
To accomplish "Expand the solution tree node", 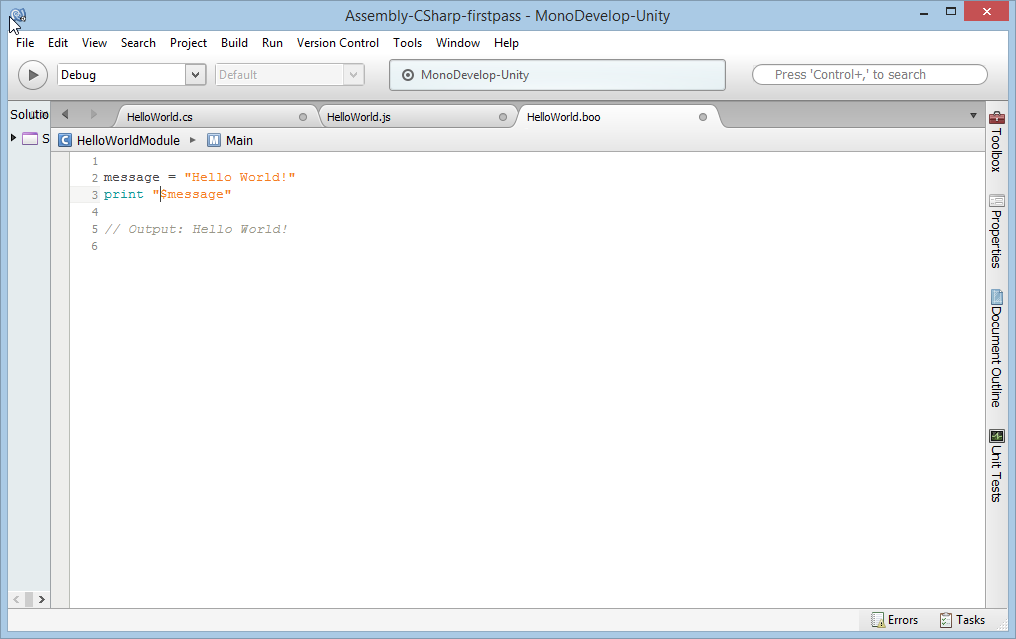I will click(13, 138).
